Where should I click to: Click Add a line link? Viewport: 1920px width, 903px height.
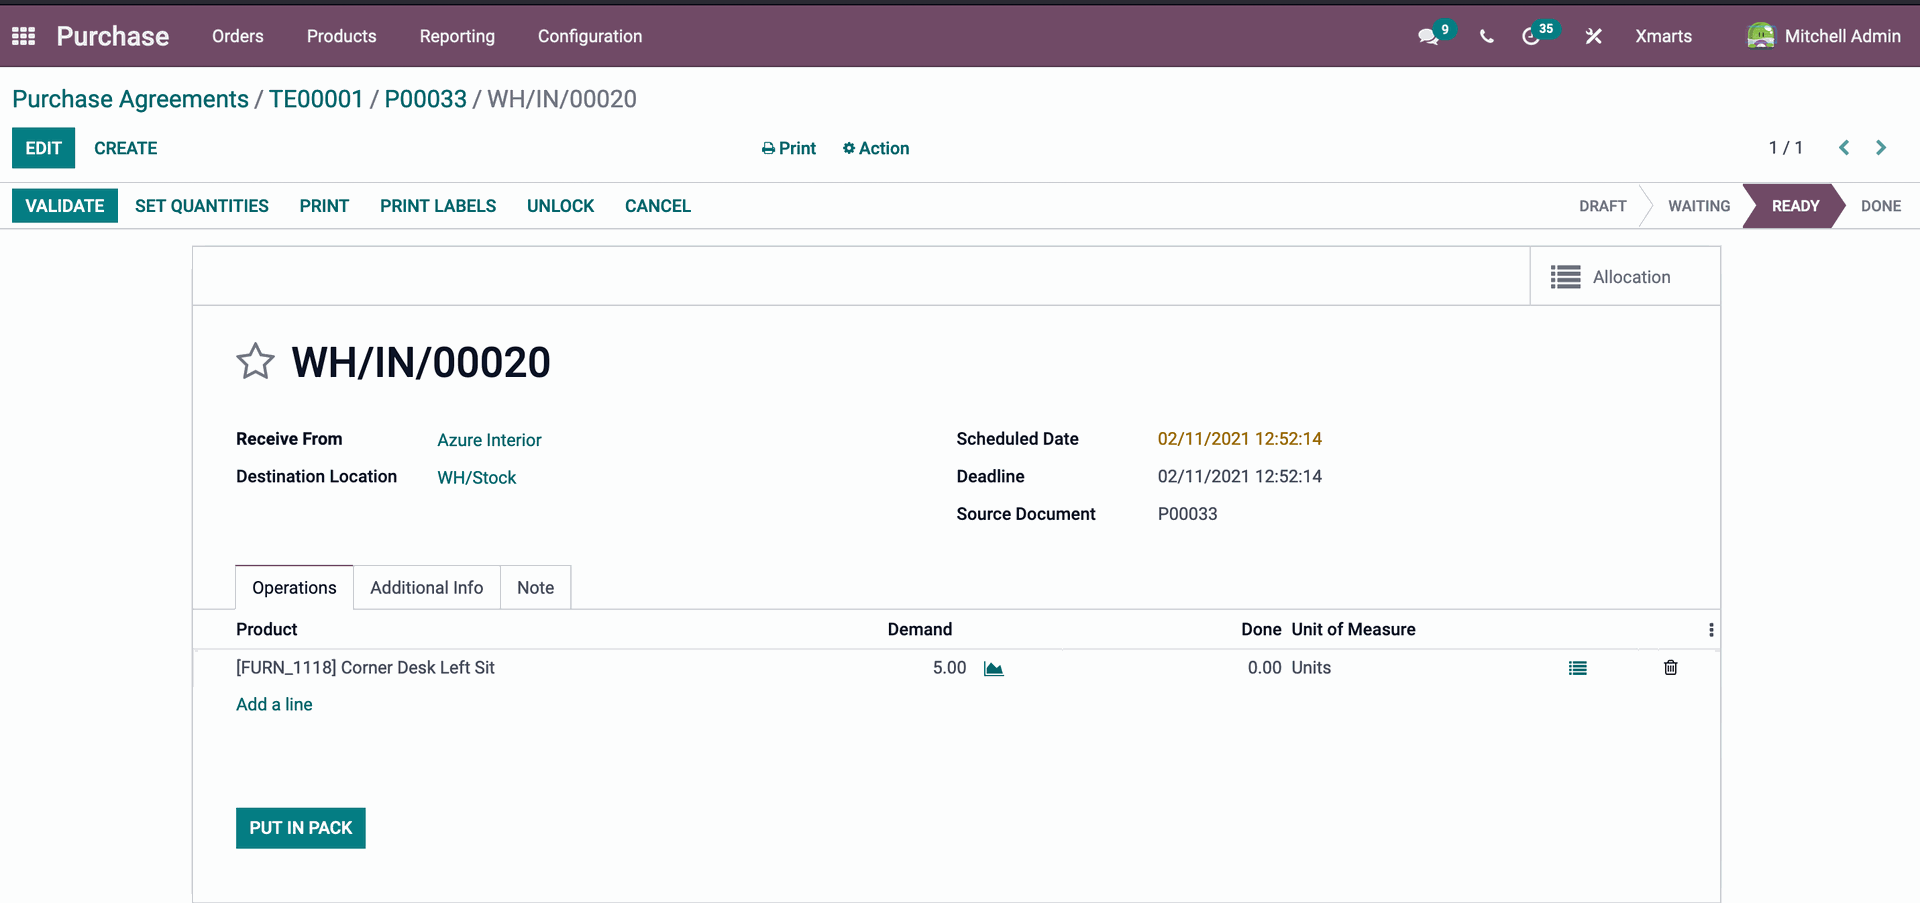(x=274, y=704)
